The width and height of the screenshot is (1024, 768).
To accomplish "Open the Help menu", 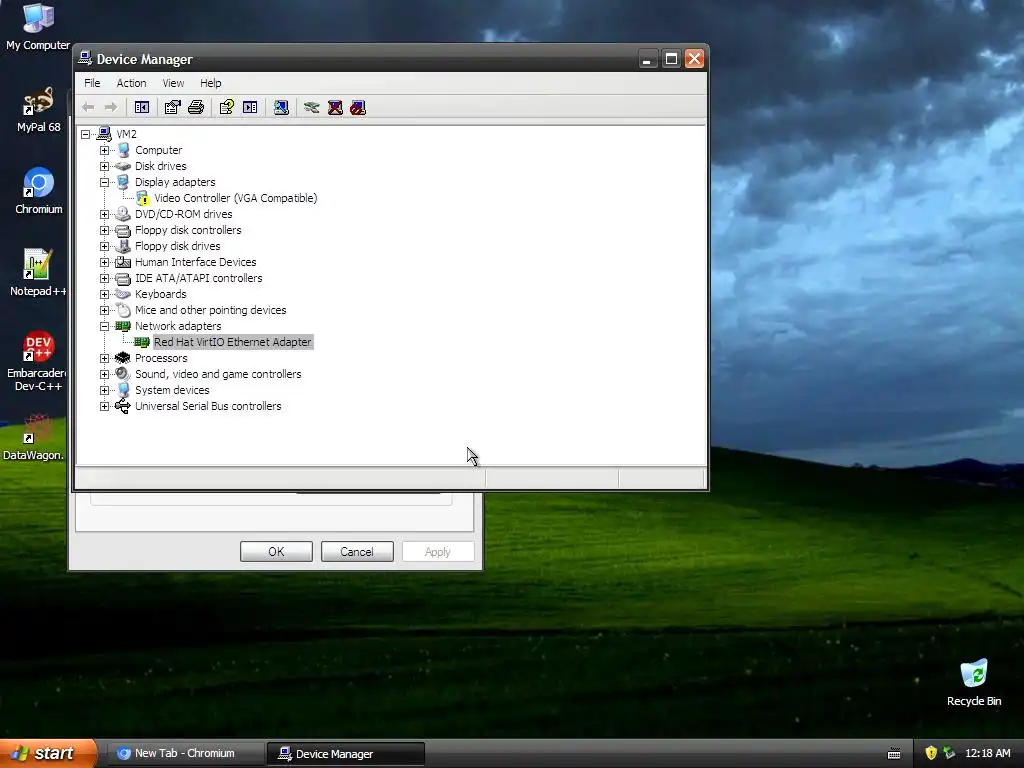I will 210,83.
